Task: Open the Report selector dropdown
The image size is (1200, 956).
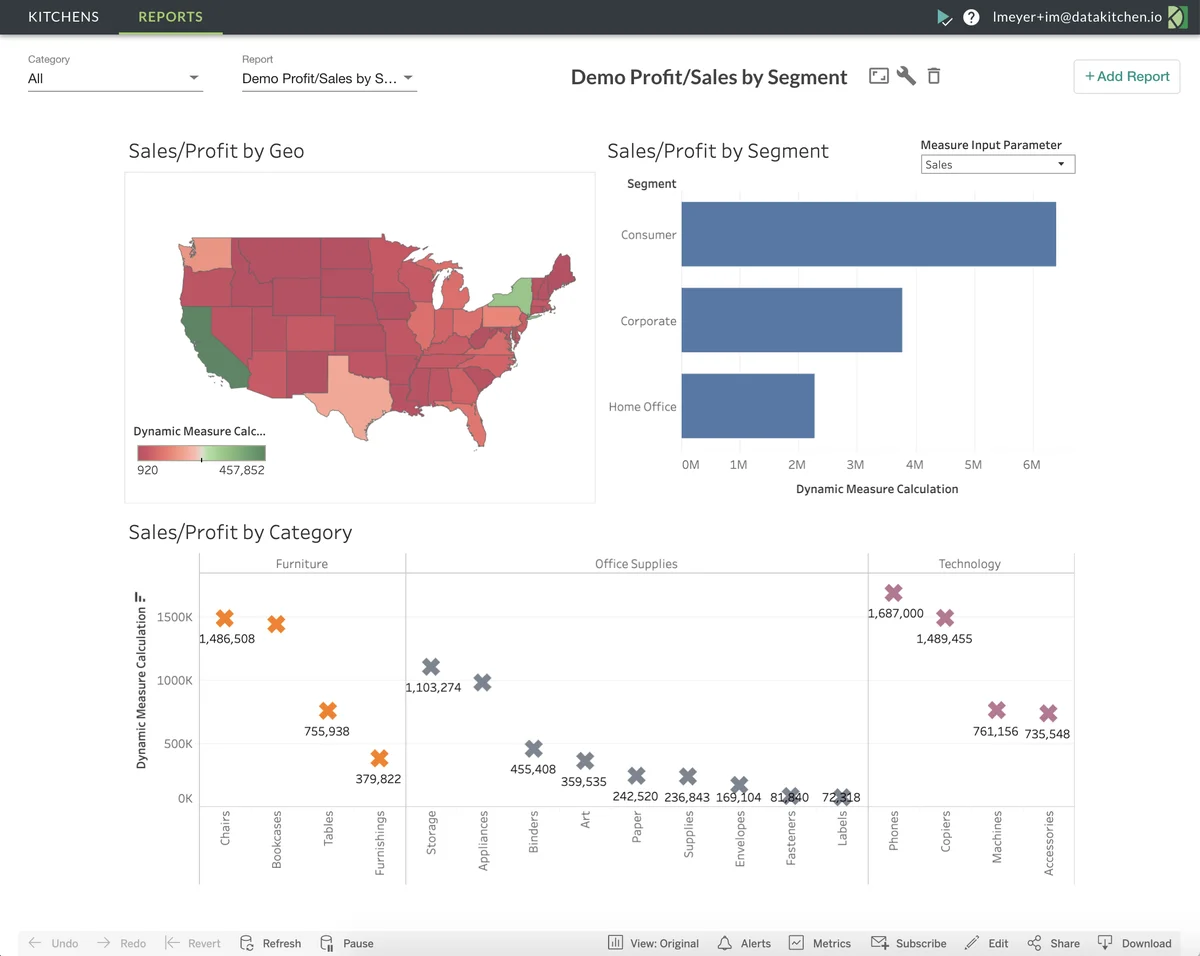Action: tap(329, 78)
